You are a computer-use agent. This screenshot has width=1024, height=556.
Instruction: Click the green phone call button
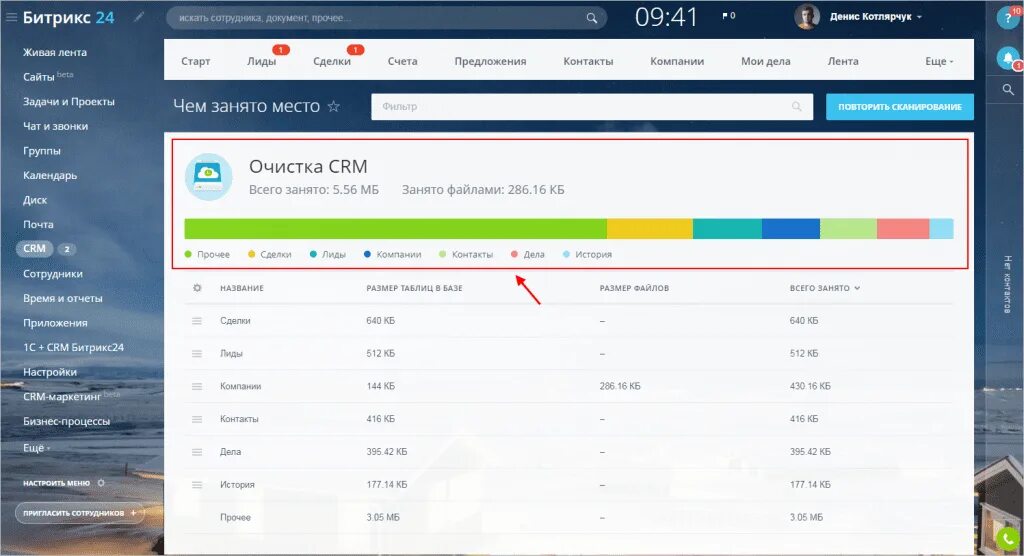(x=1008, y=538)
